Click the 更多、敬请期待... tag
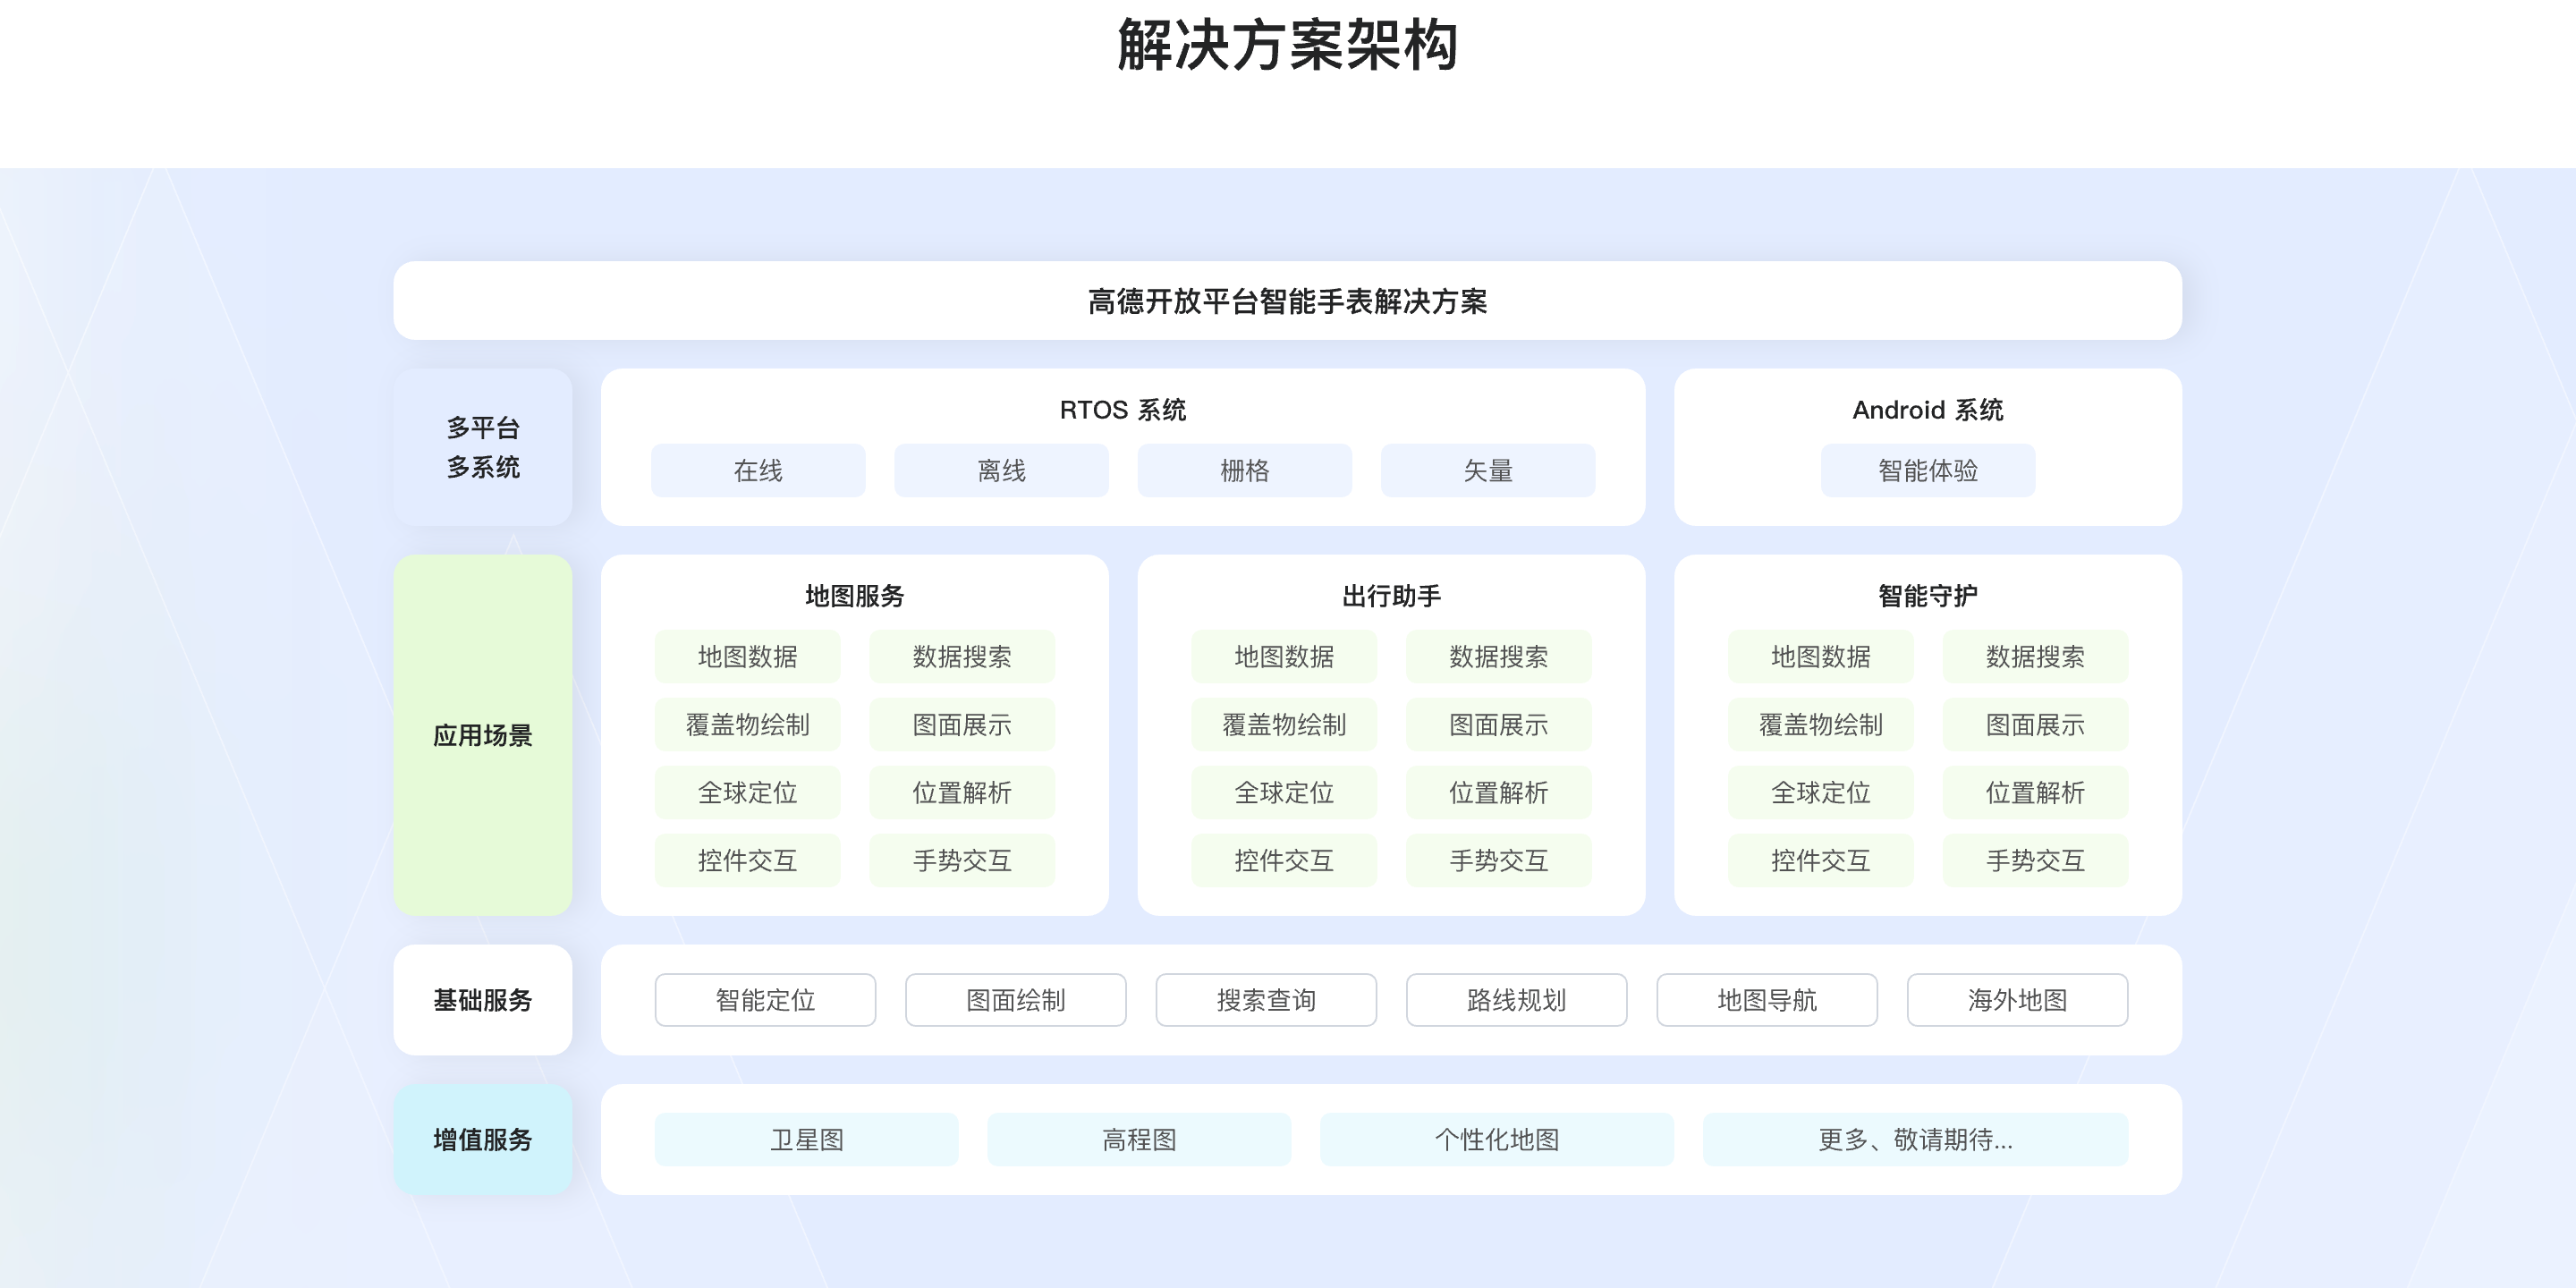This screenshot has width=2576, height=1288. coord(1915,1139)
